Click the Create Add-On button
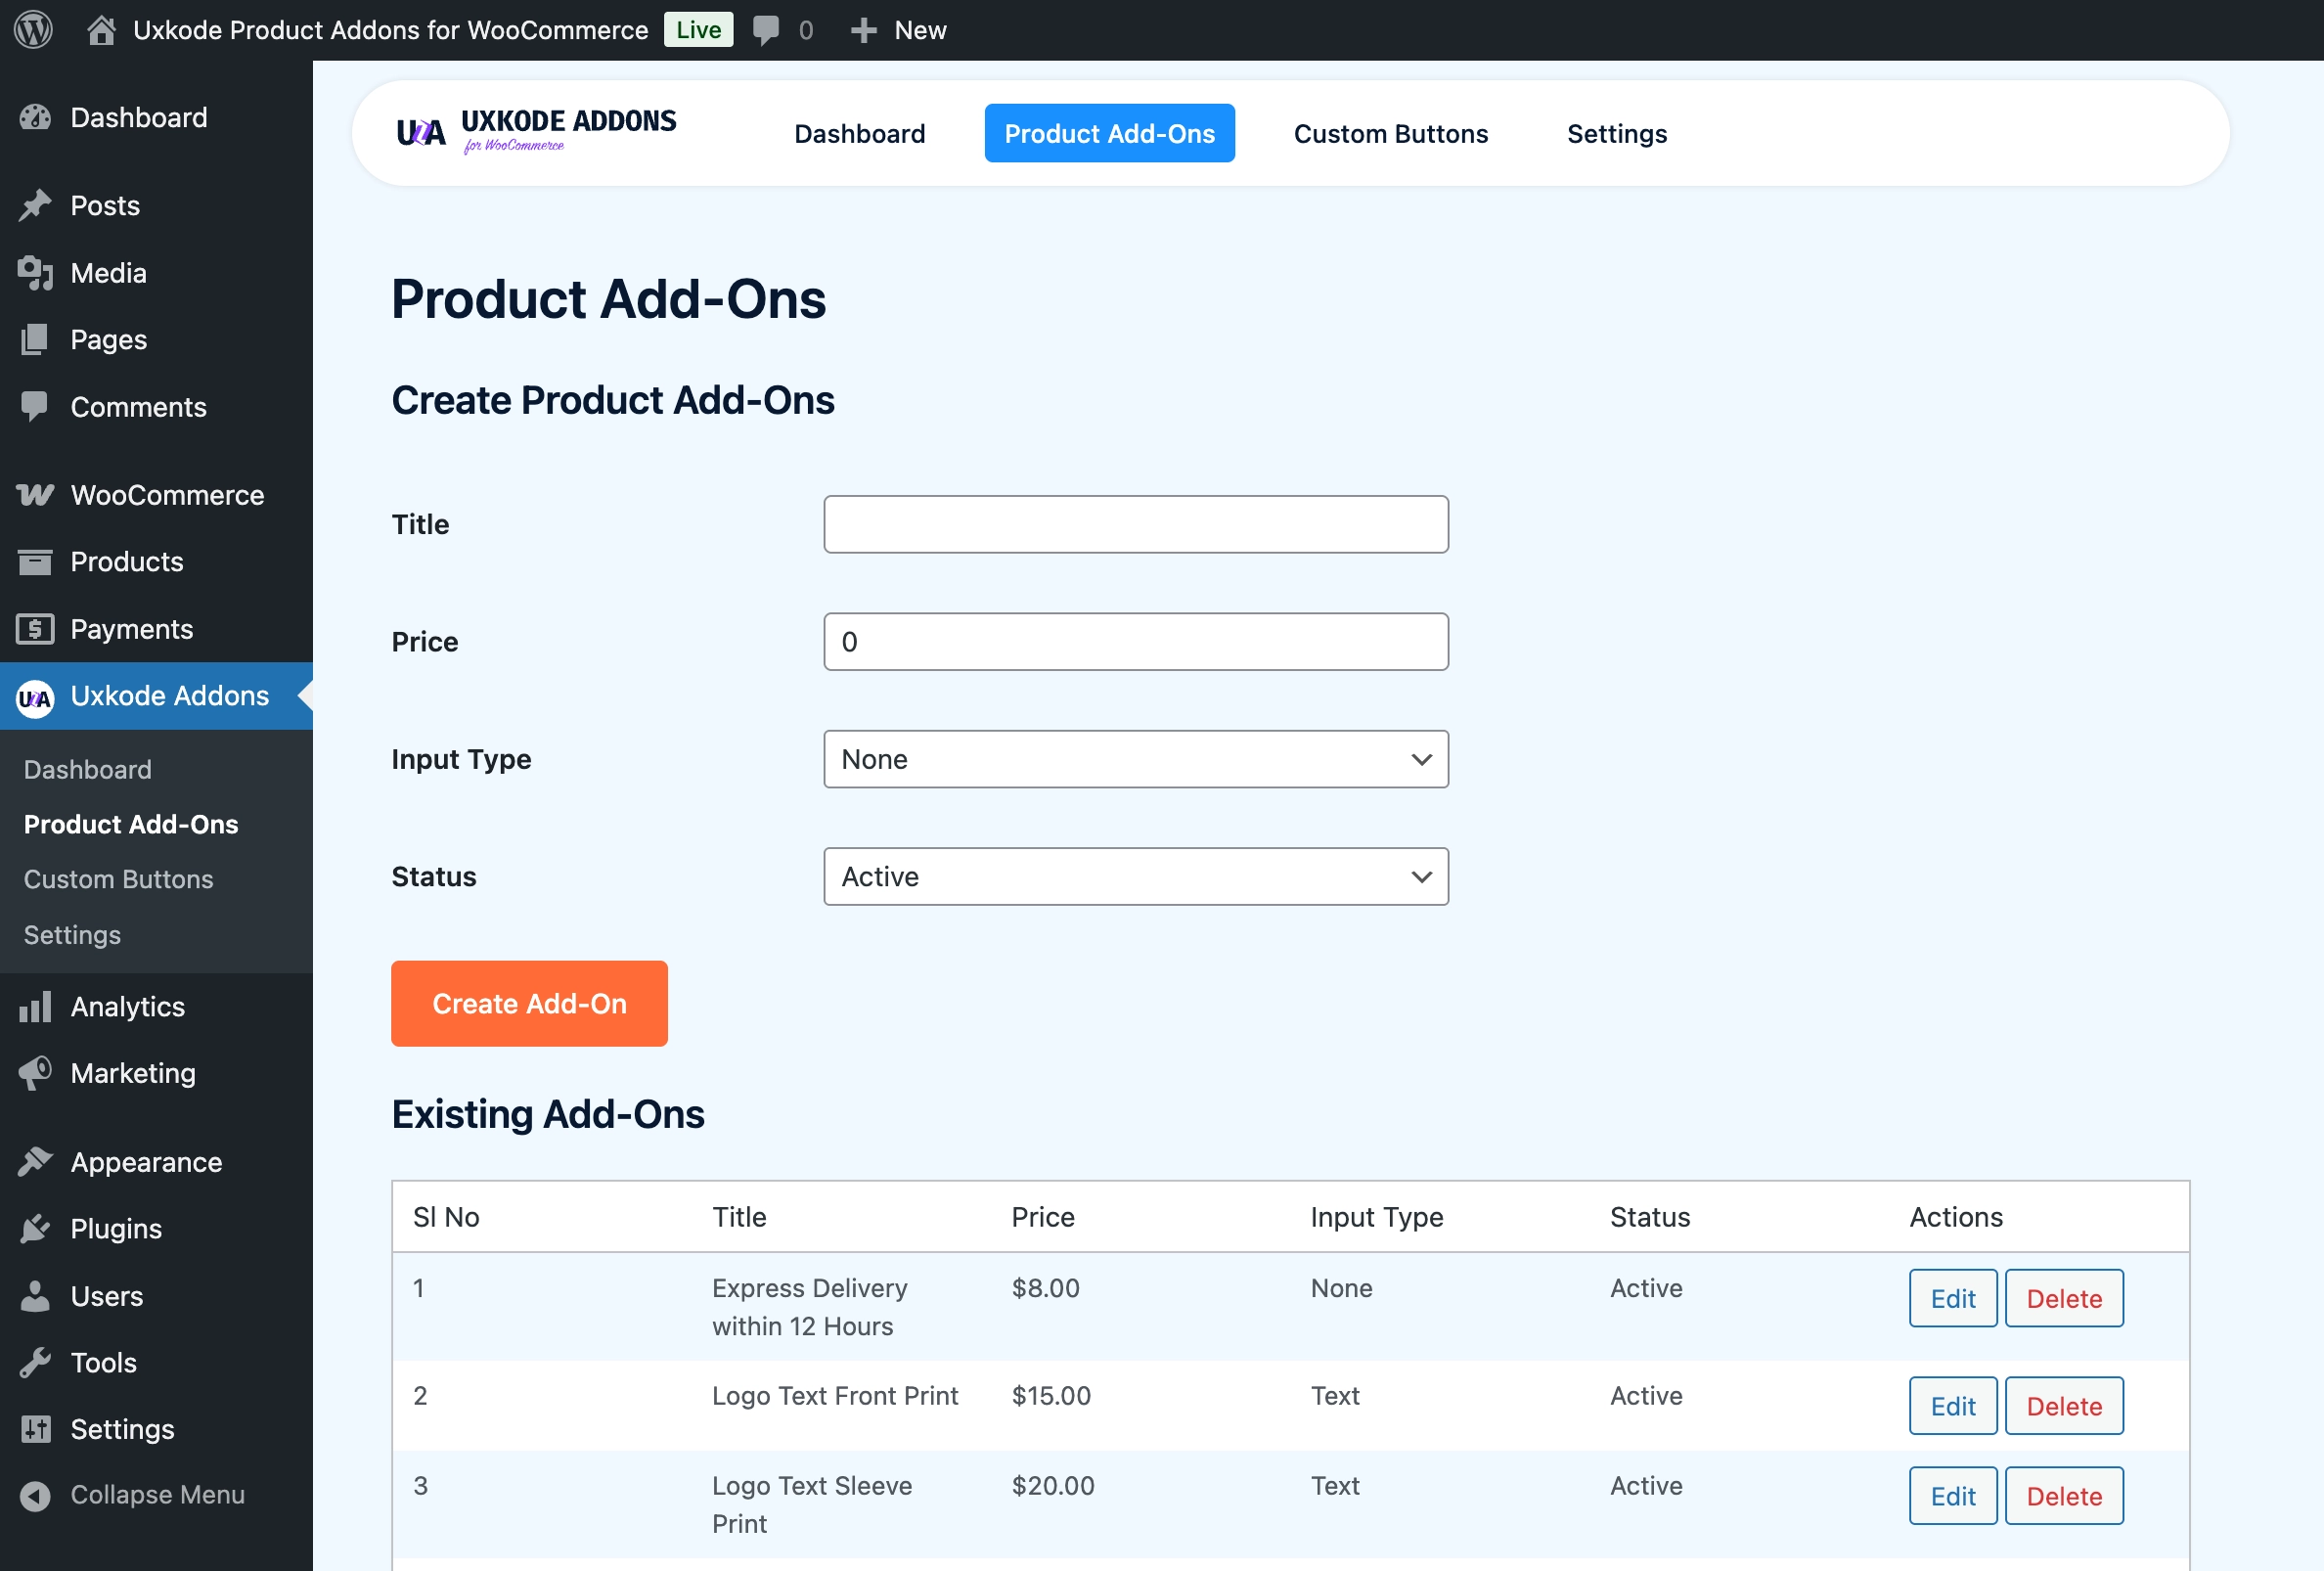The image size is (2324, 1571). coord(529,1004)
